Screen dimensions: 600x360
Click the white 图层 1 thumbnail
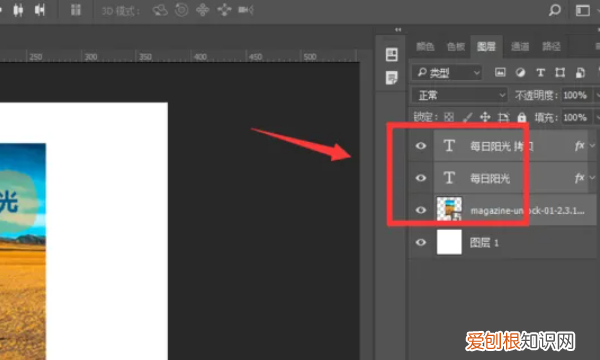449,242
